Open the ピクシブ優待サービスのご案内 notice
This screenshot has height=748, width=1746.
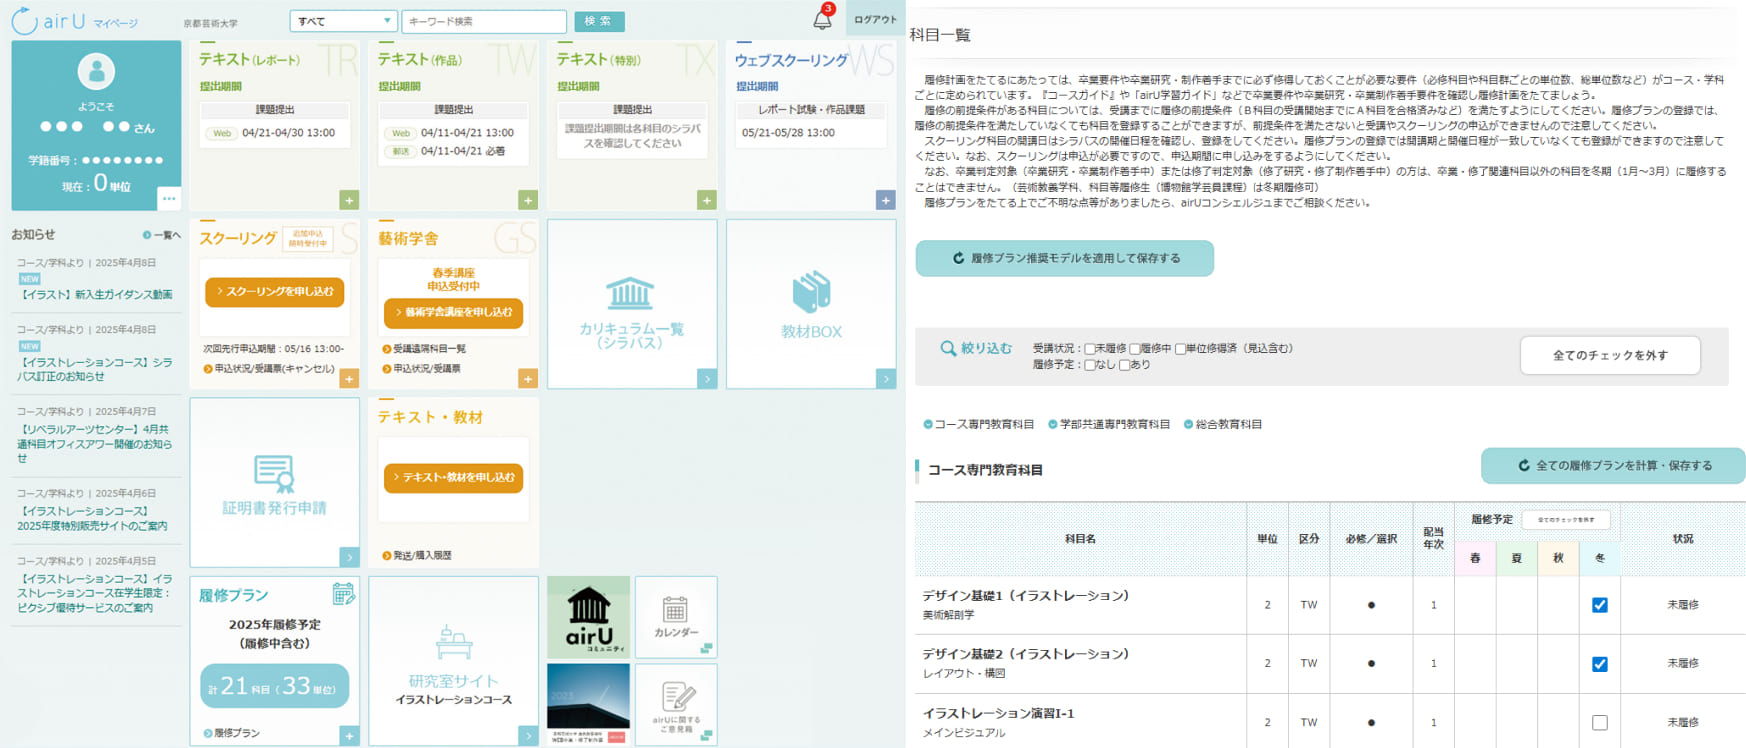coord(96,593)
